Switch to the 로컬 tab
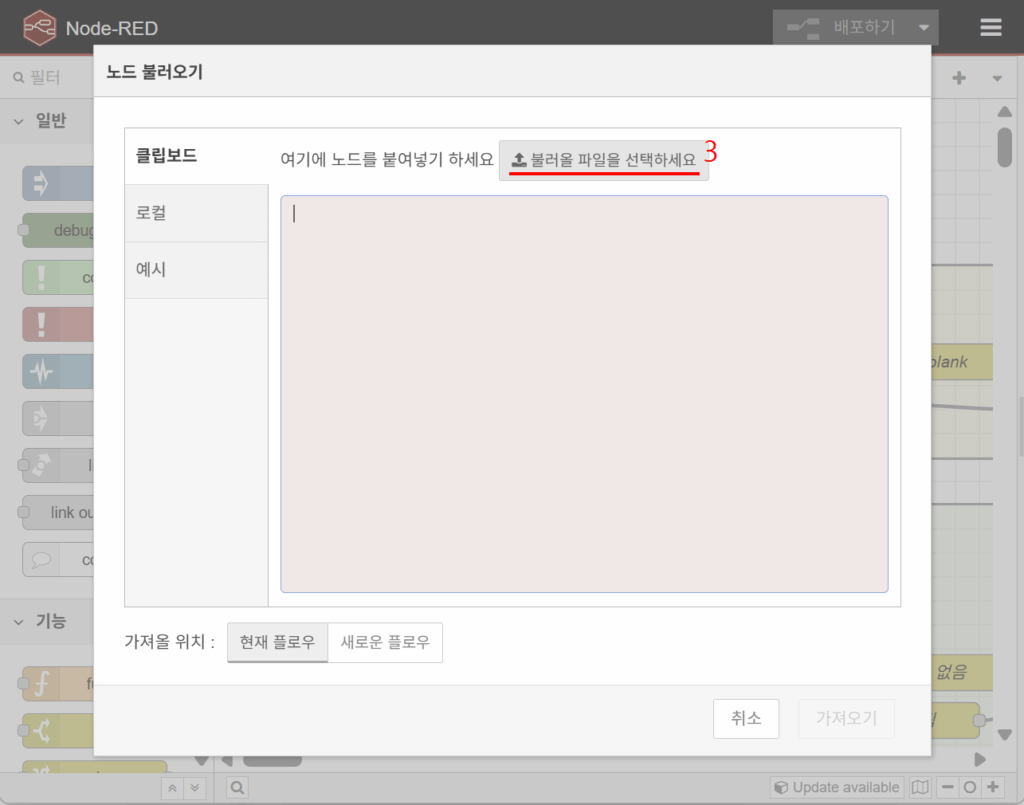This screenshot has height=805, width=1024. coord(196,213)
